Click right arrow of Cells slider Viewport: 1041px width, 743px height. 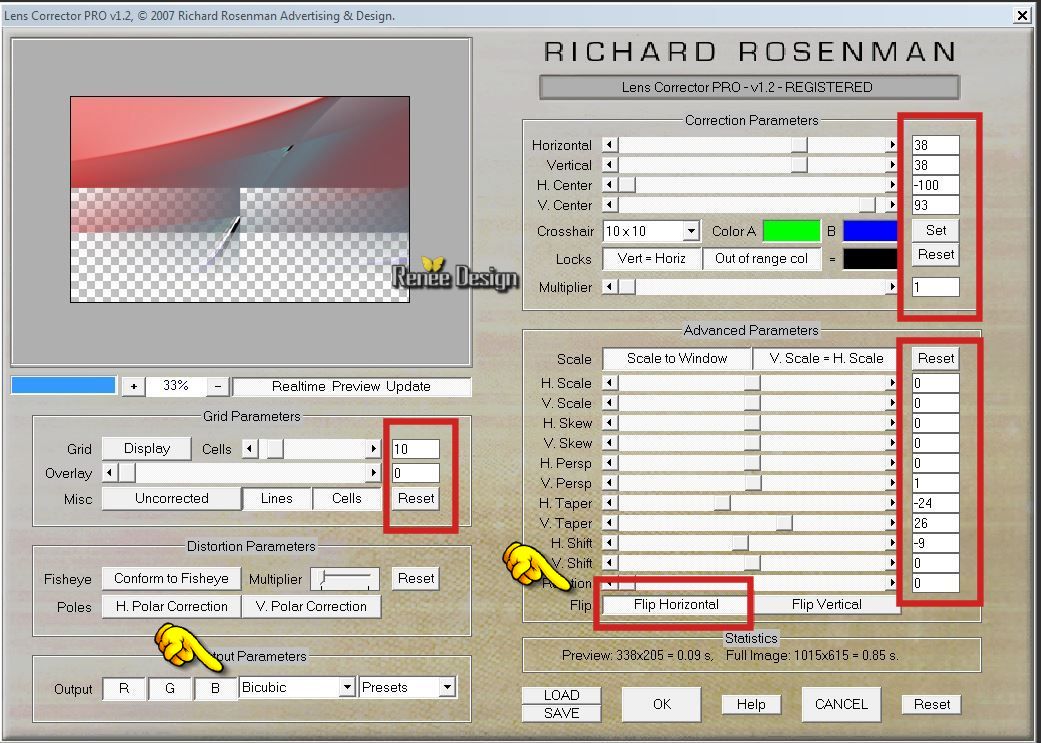click(374, 449)
